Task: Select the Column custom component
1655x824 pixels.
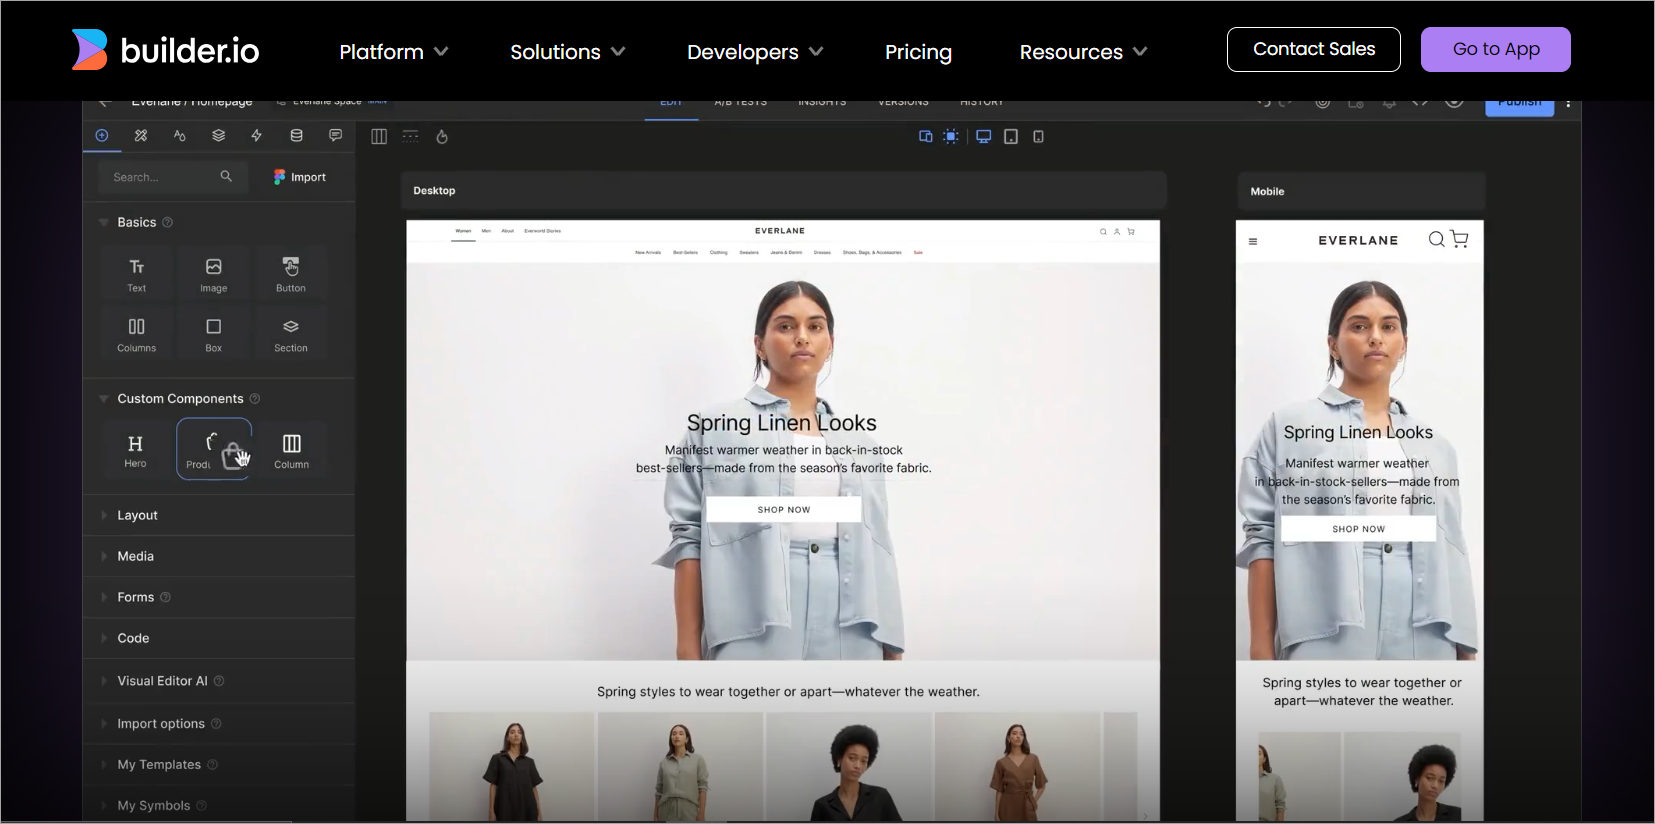Action: coord(292,450)
